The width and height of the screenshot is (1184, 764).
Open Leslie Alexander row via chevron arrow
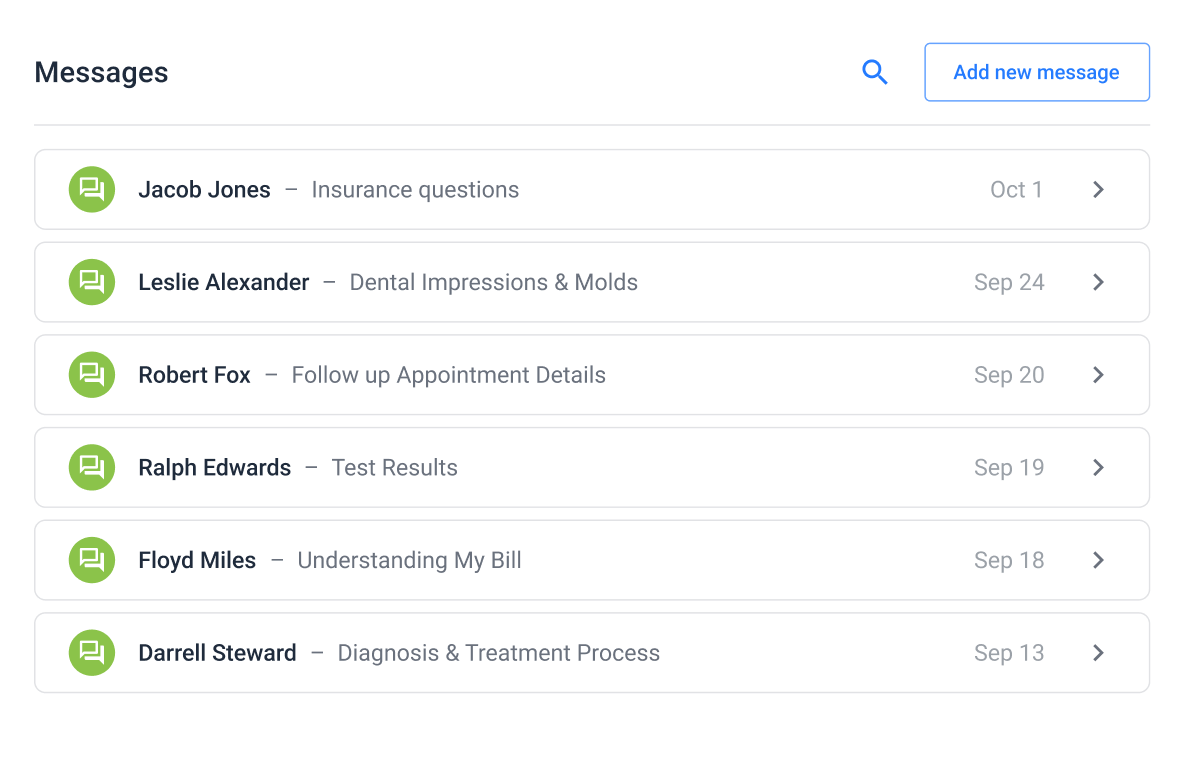click(1098, 282)
